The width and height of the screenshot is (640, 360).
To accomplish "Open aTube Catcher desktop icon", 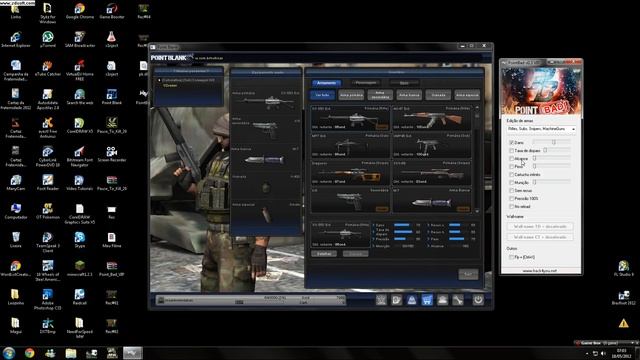I will point(48,69).
